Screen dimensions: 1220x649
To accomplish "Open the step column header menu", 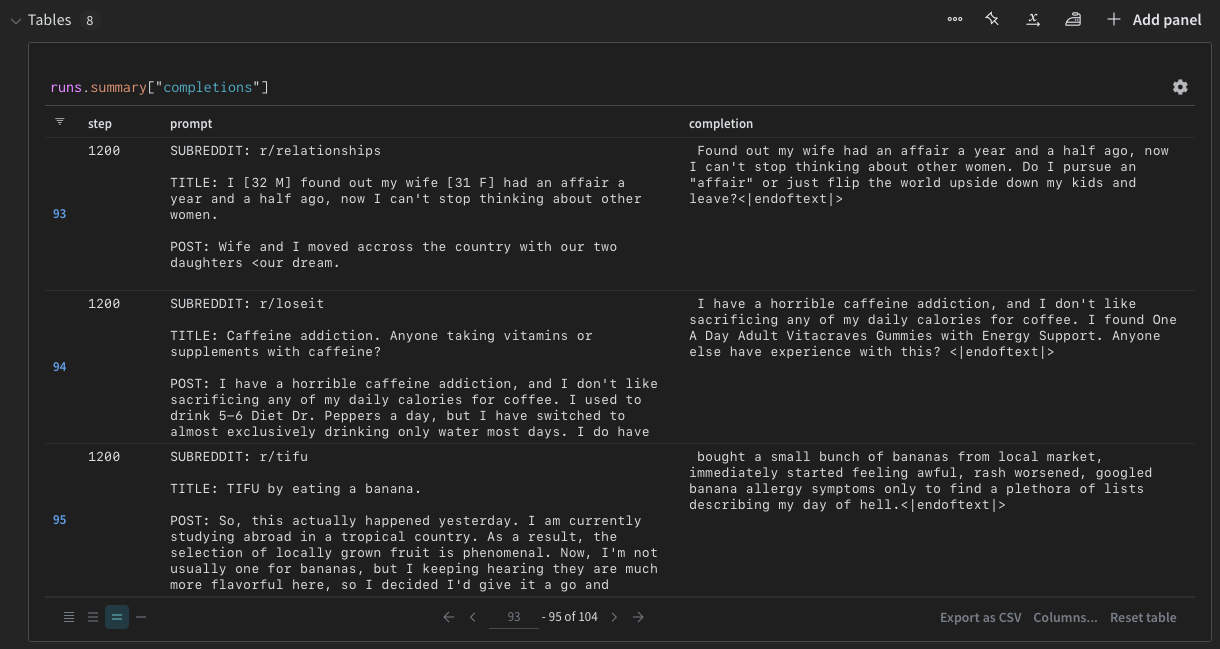I will click(x=97, y=123).
